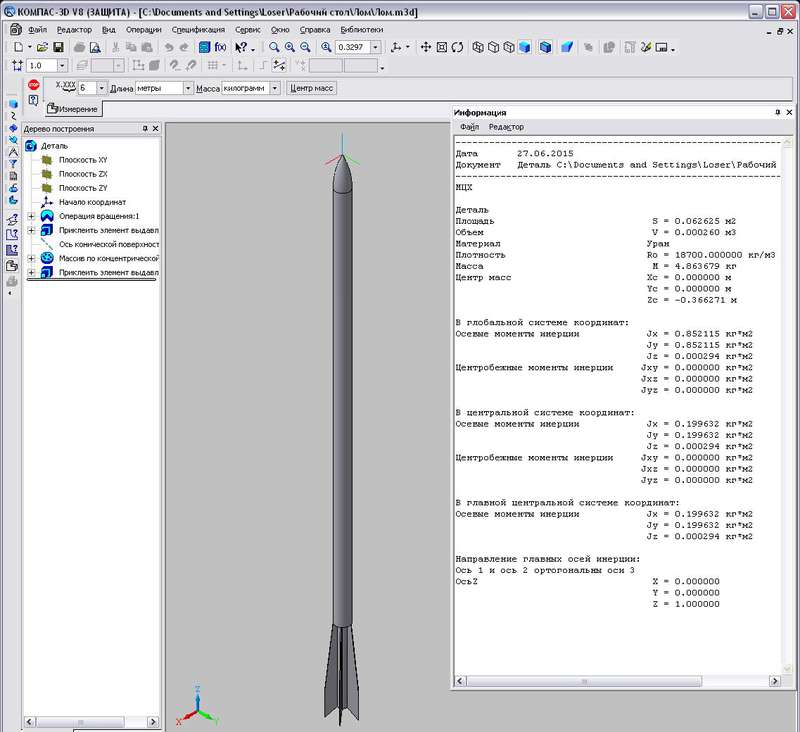
Task: Click the Деталь root icon in the tree
Action: [31, 146]
